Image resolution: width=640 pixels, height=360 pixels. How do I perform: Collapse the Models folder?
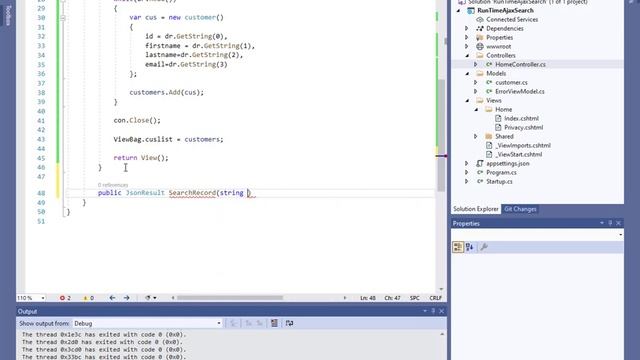click(x=467, y=73)
